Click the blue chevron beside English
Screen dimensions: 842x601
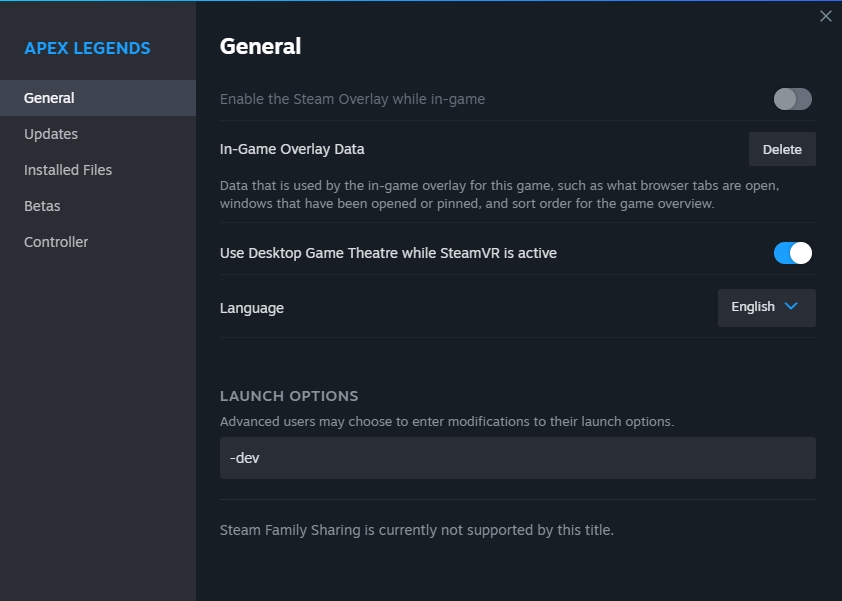point(791,307)
